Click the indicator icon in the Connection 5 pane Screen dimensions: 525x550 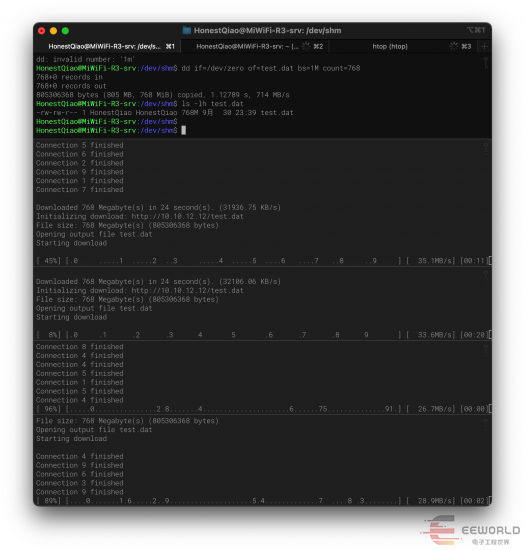485,149
